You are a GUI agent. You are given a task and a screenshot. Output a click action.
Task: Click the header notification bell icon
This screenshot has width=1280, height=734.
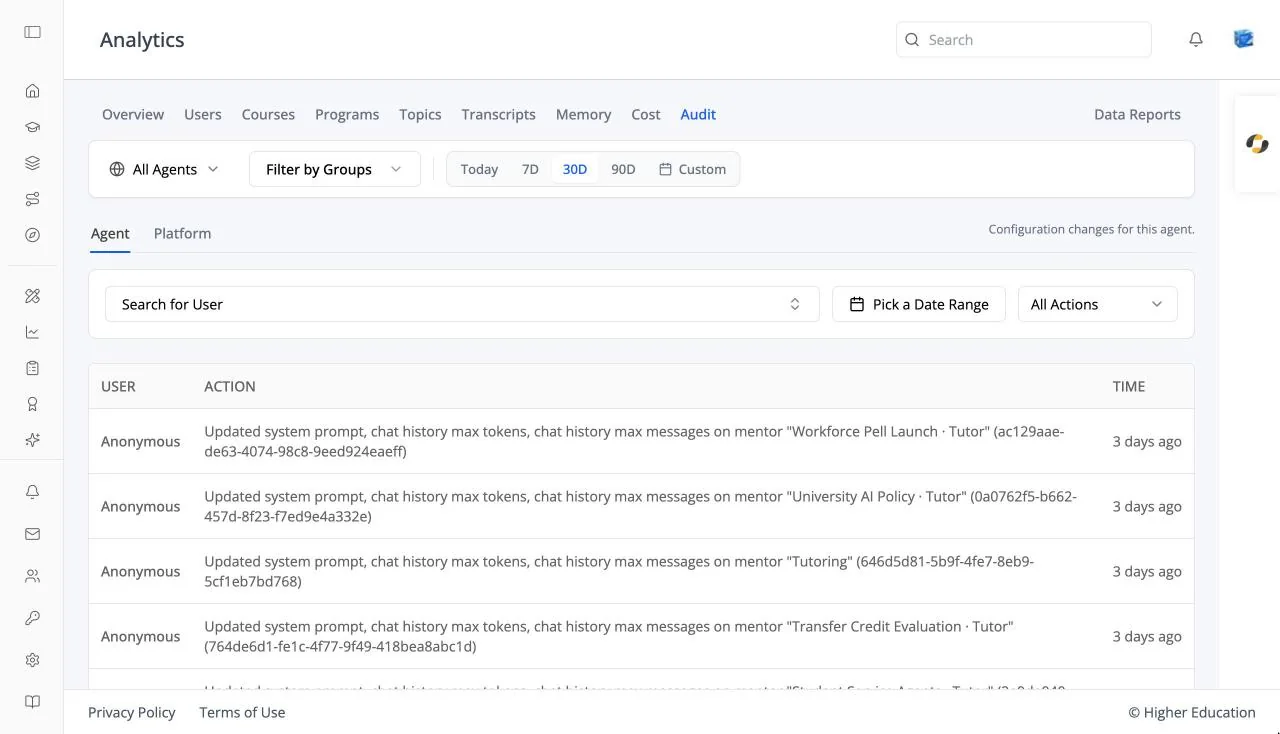[x=1196, y=40]
